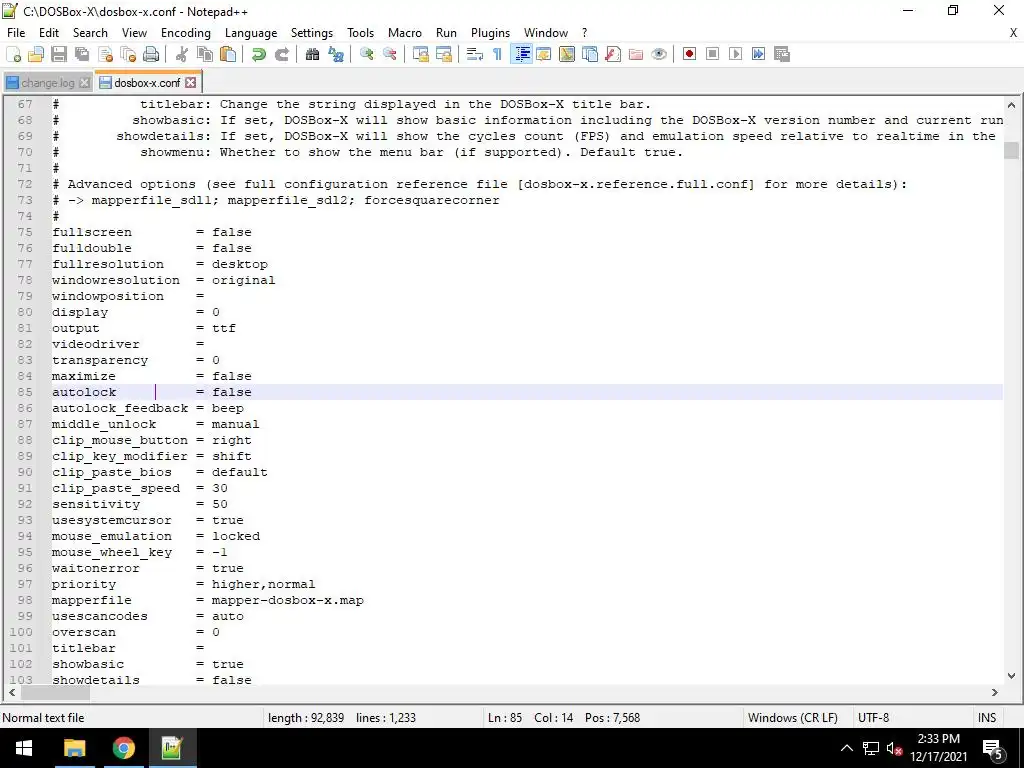Toggle synchronized horizontal scrolling

tap(444, 54)
